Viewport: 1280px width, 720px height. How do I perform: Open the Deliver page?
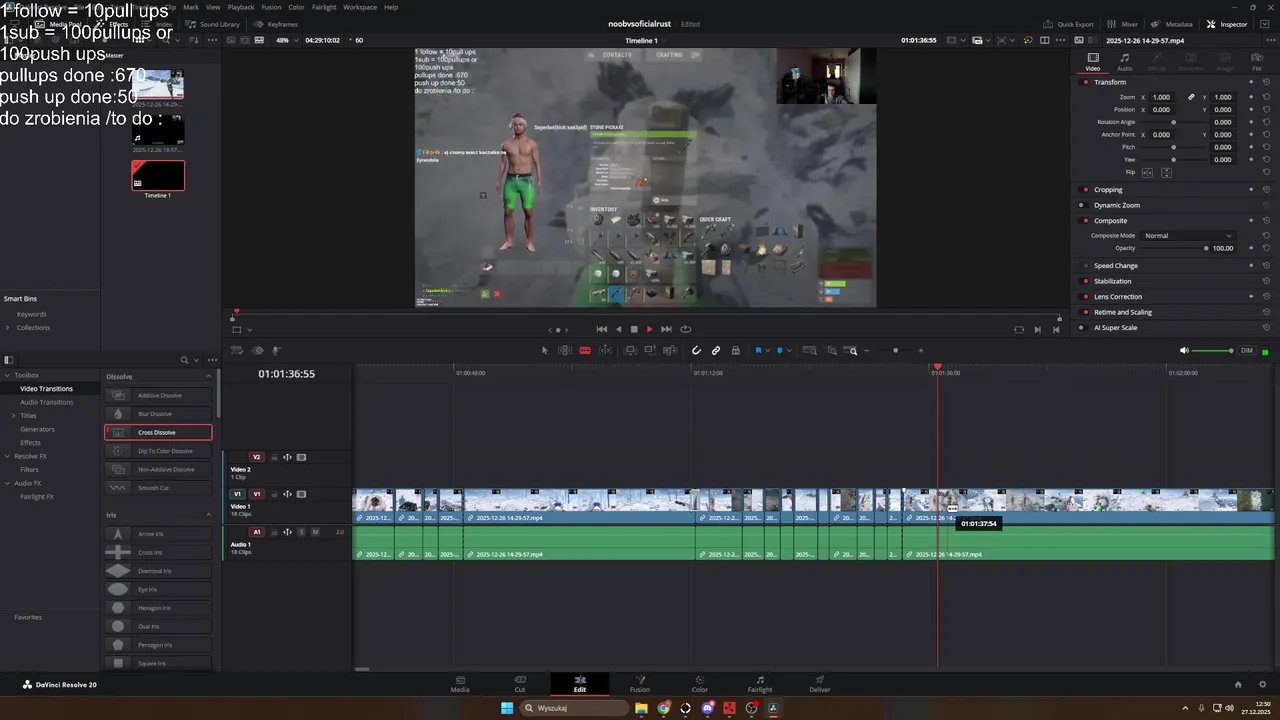pos(820,684)
